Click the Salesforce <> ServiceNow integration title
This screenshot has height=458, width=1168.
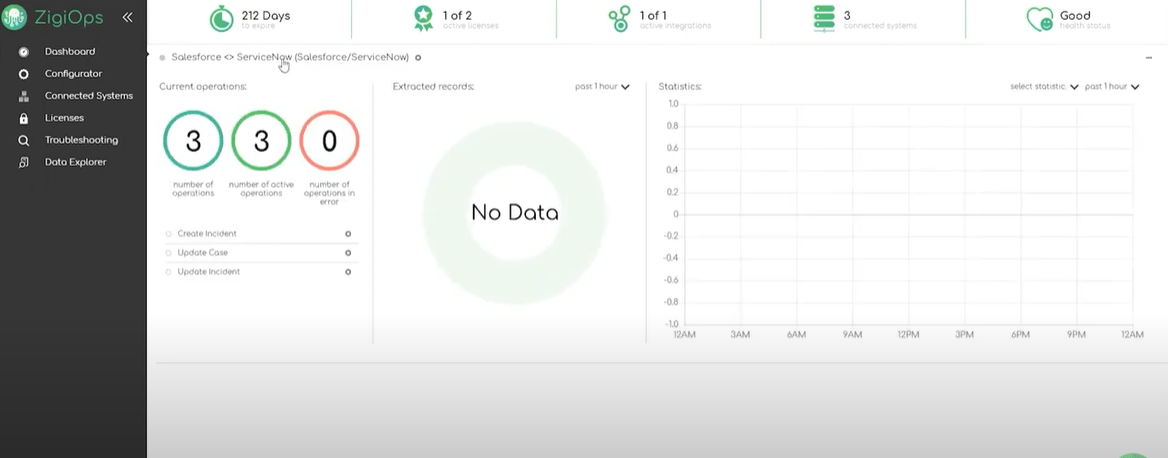click(290, 57)
